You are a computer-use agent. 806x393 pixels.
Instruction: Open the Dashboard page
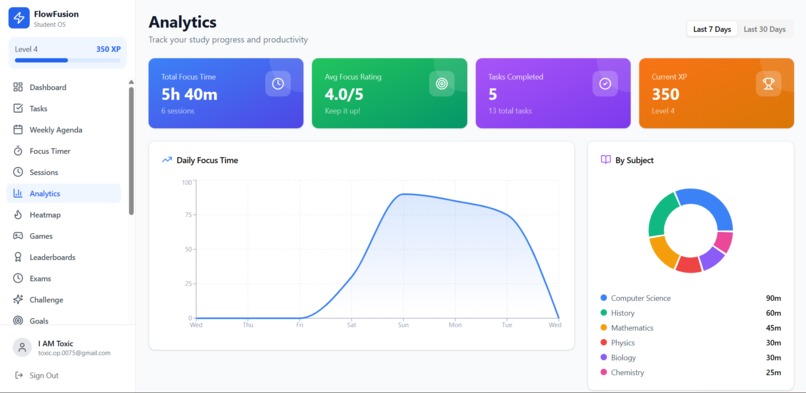64,87
